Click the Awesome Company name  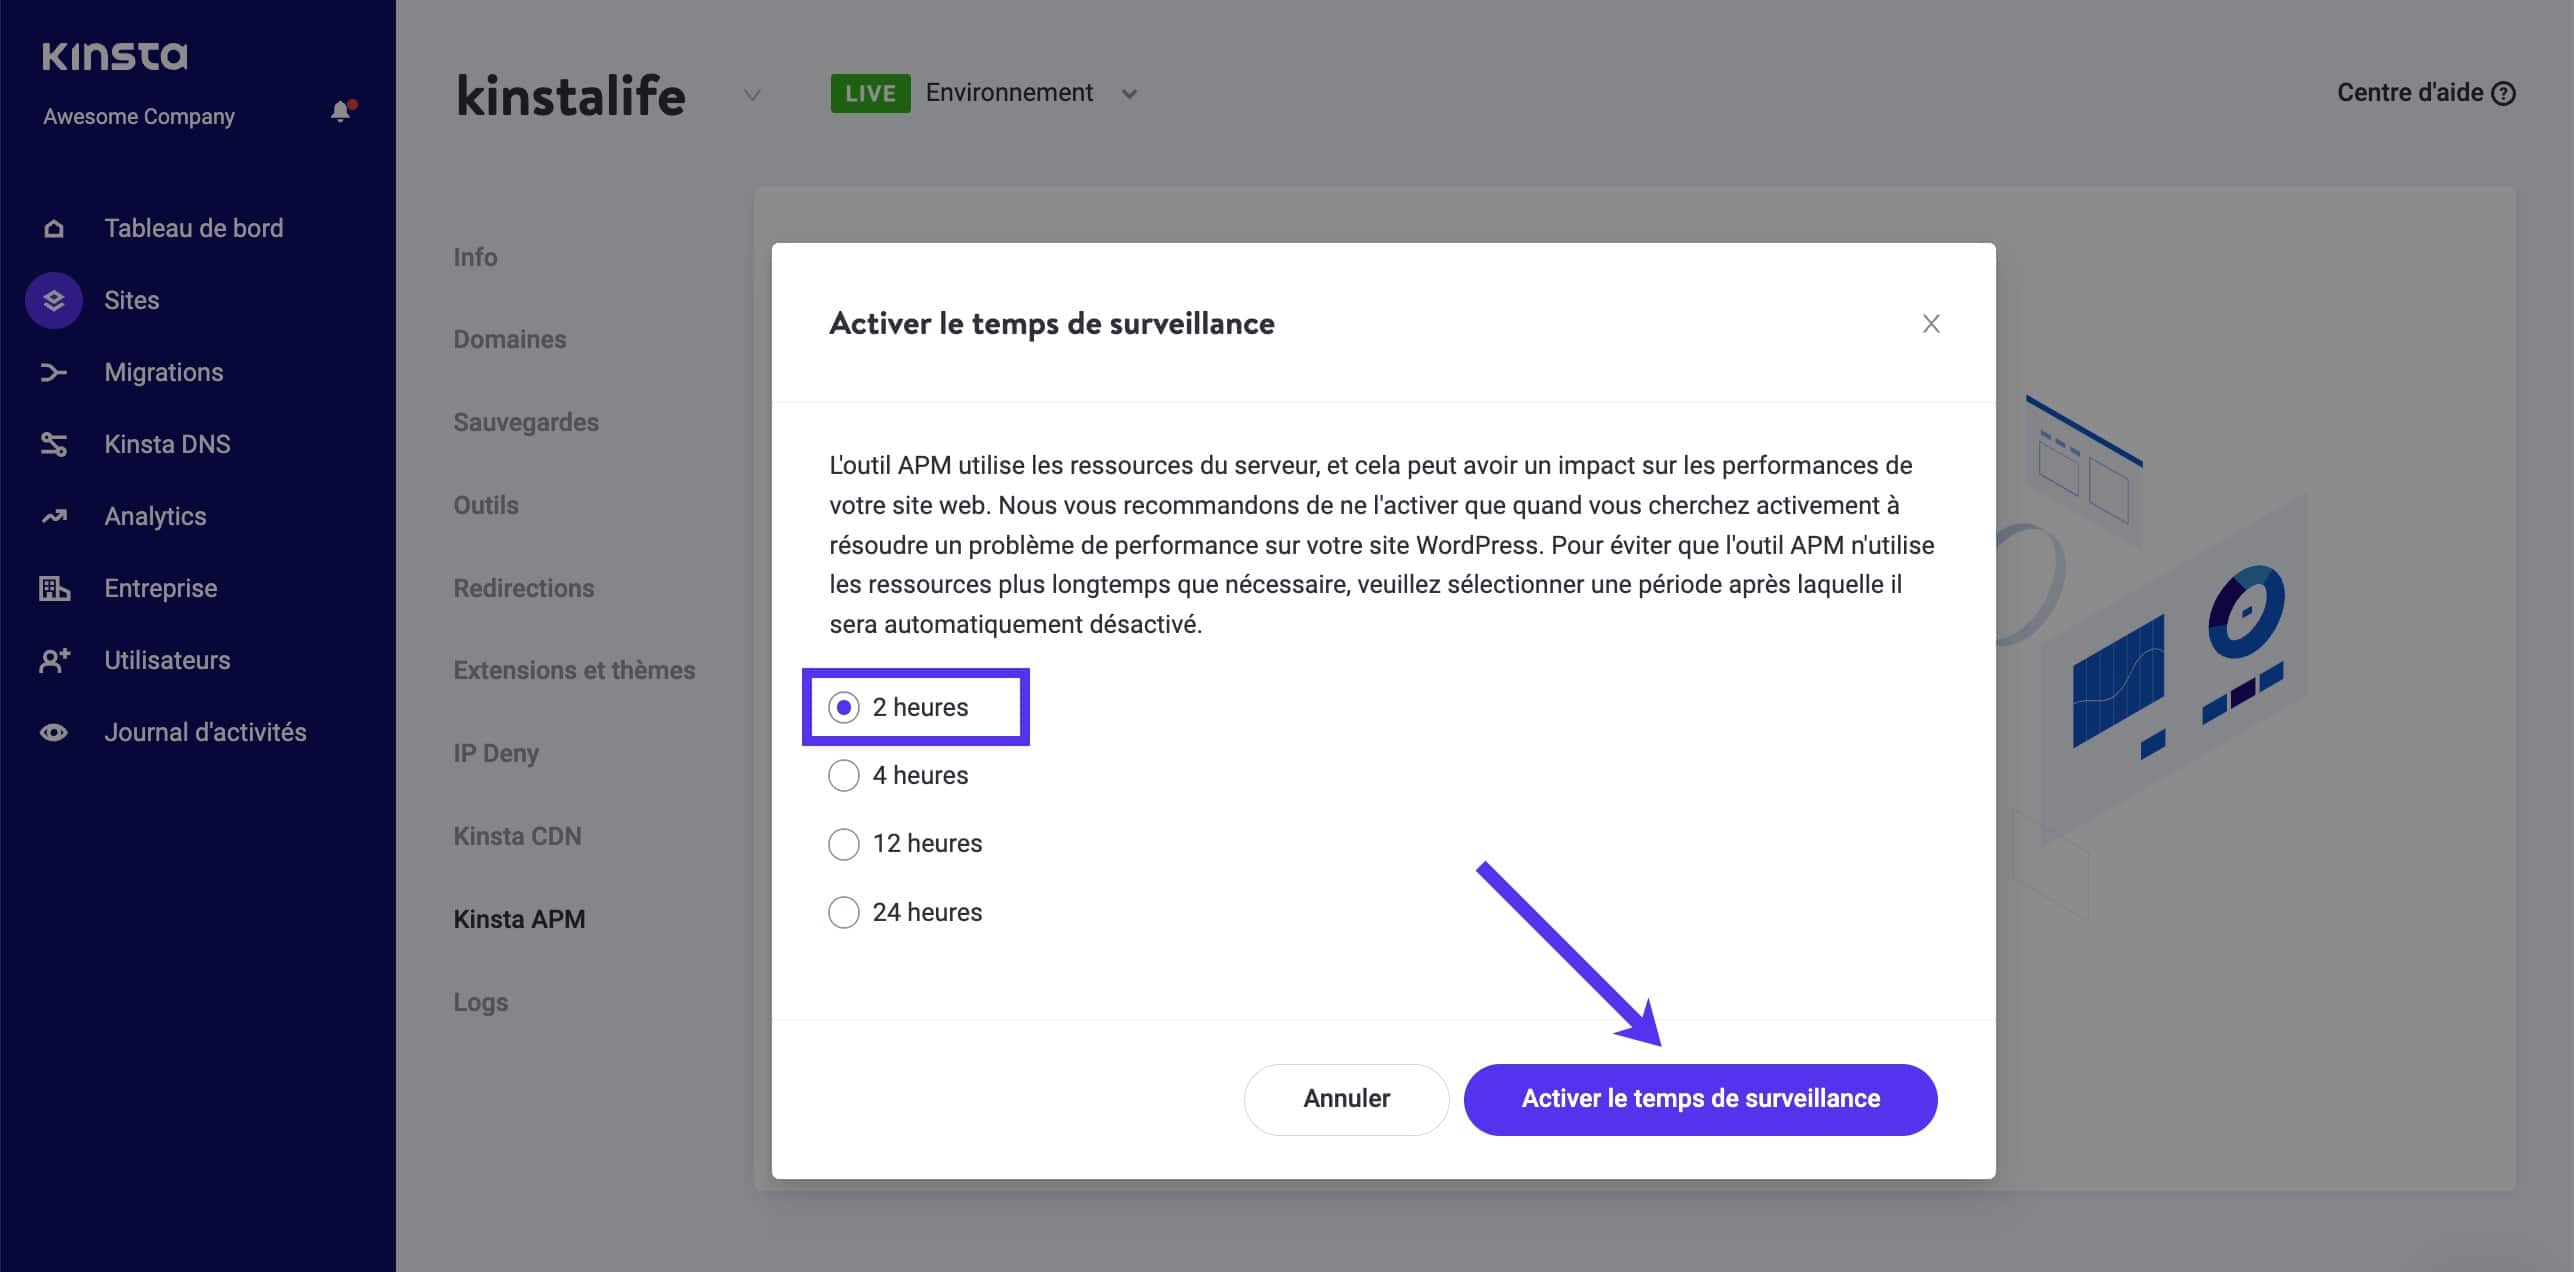[x=139, y=117]
